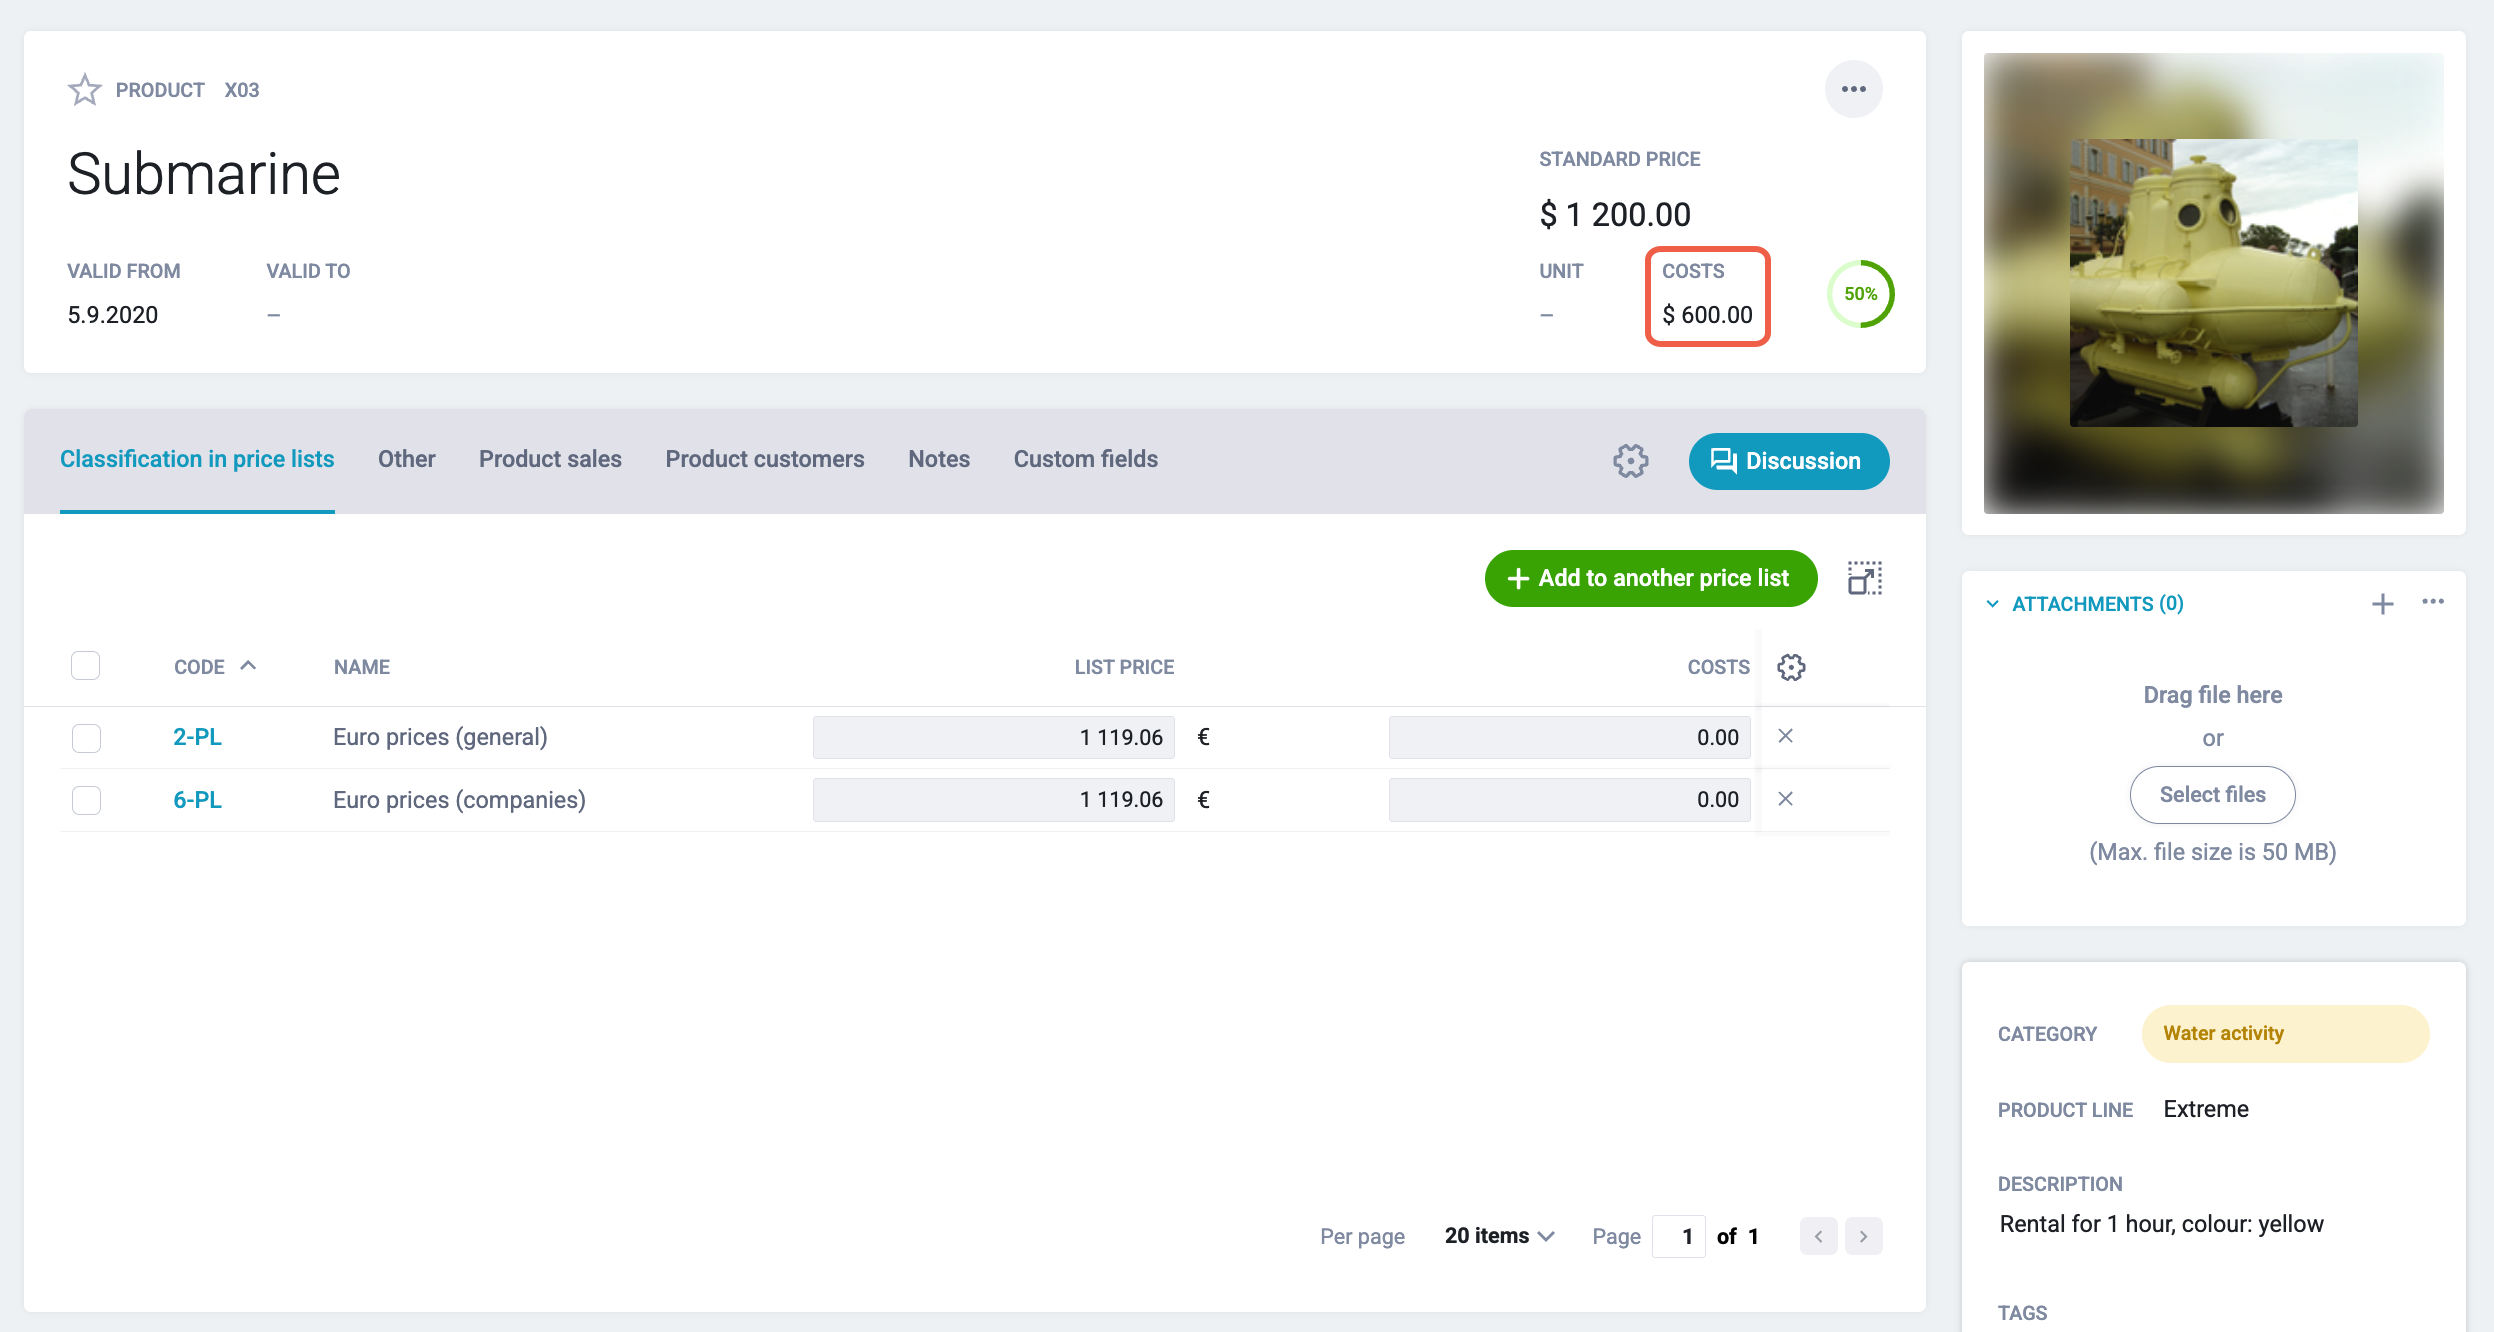
Task: Open column settings gear in table header
Action: pyautogui.click(x=1791, y=667)
